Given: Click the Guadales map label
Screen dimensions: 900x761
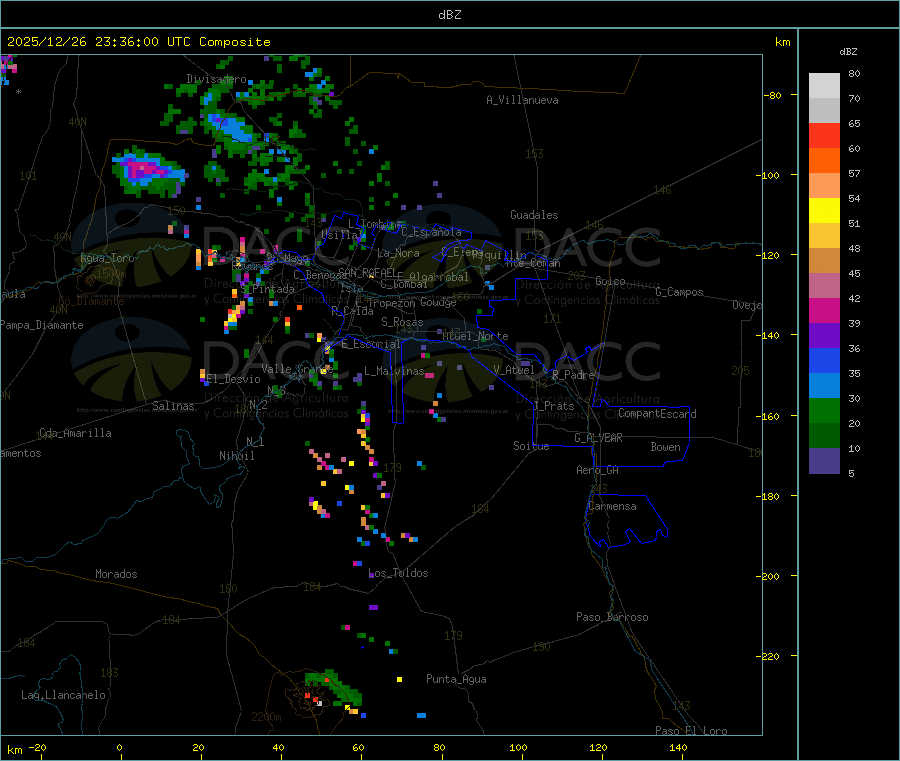Looking at the screenshot, I should (x=534, y=215).
